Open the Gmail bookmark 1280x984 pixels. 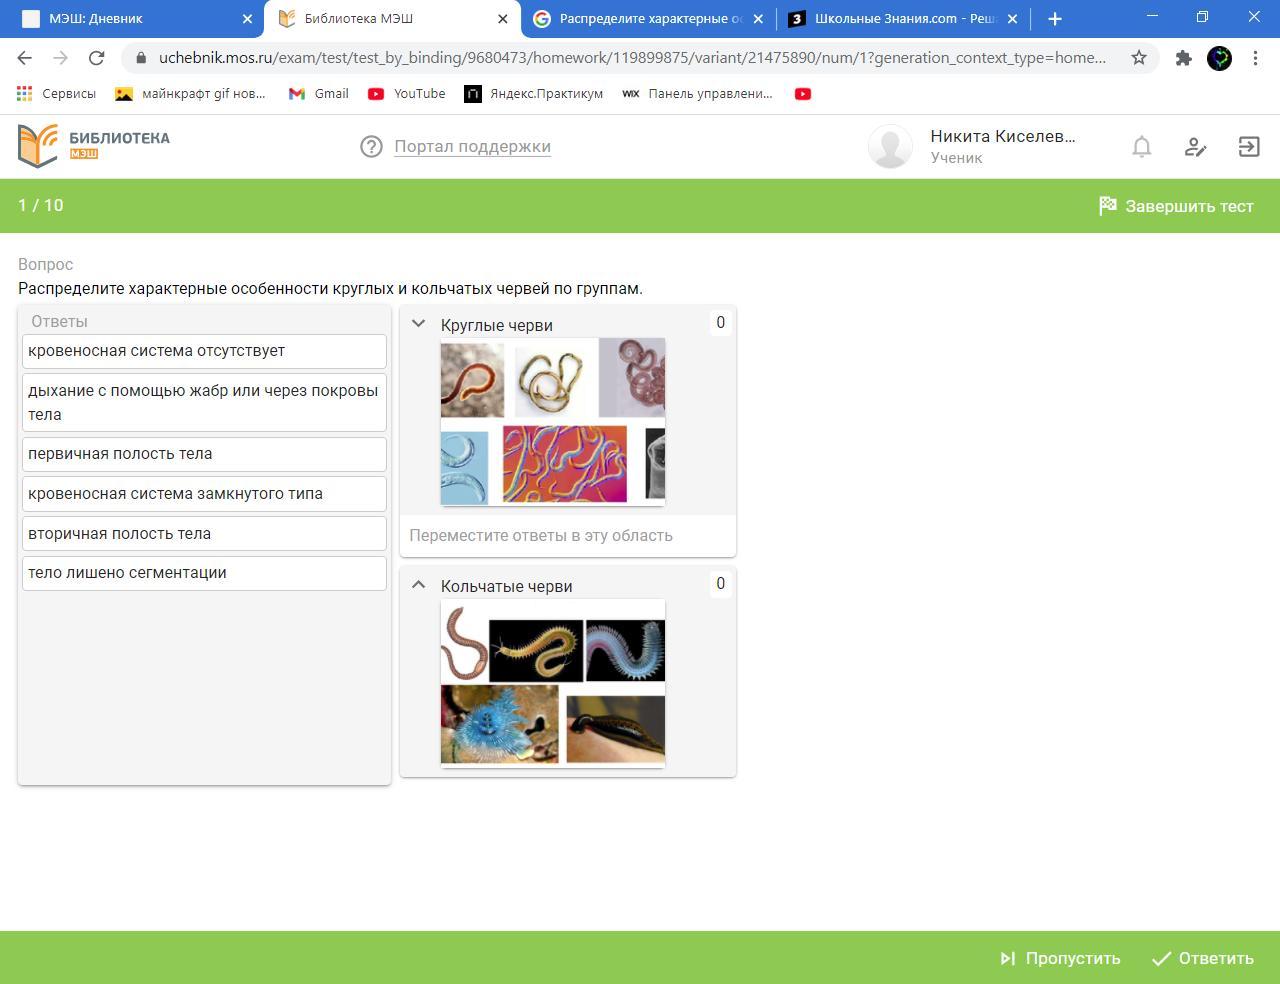pos(318,94)
